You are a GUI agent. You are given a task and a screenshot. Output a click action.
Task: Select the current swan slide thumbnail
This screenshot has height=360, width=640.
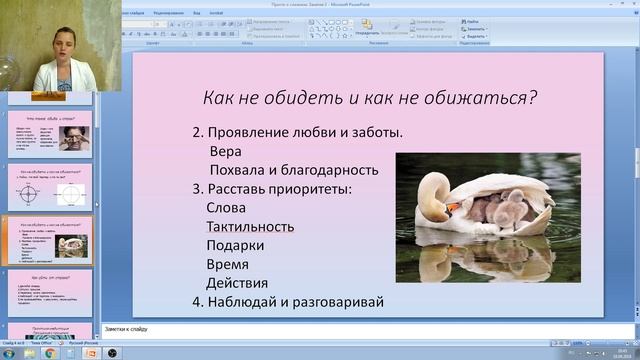50,240
